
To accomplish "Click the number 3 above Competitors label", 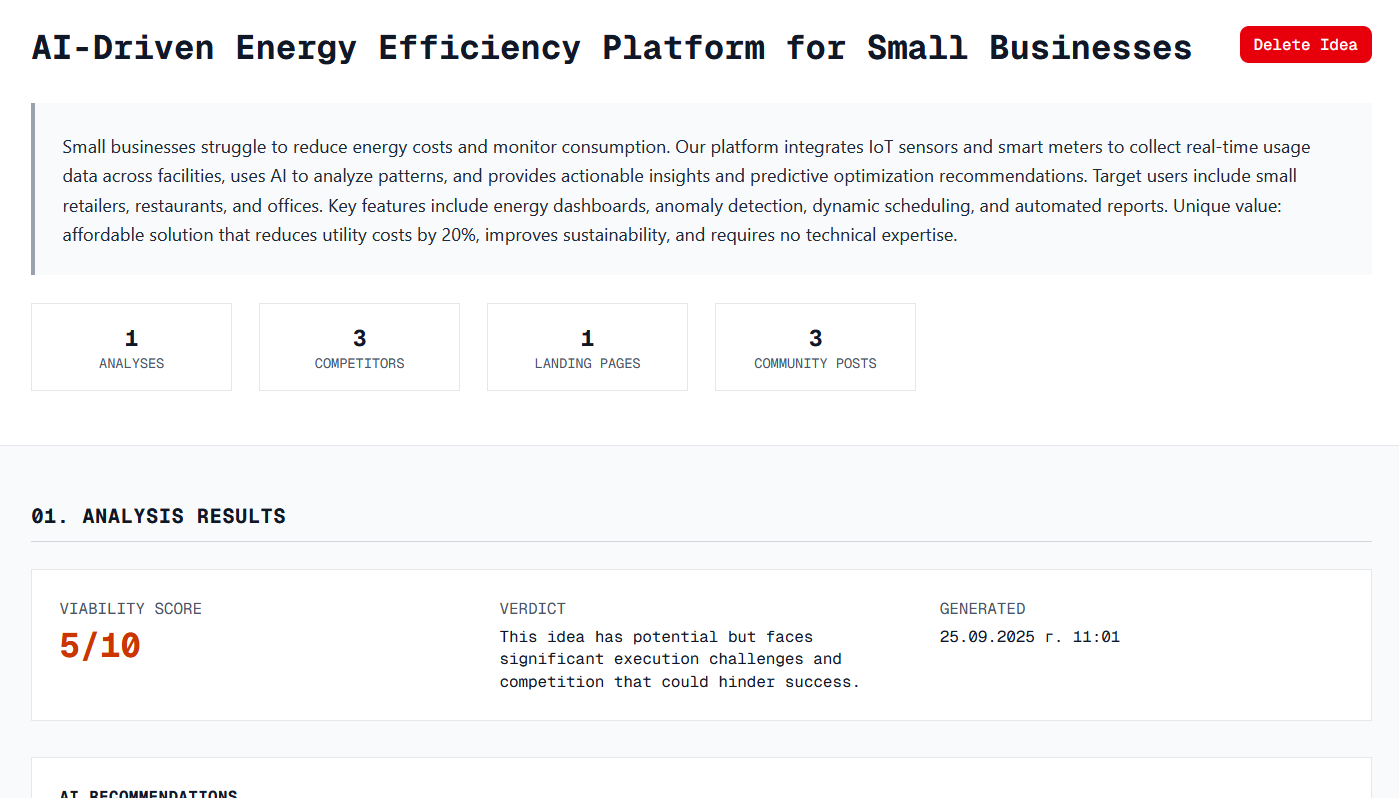I will (359, 338).
